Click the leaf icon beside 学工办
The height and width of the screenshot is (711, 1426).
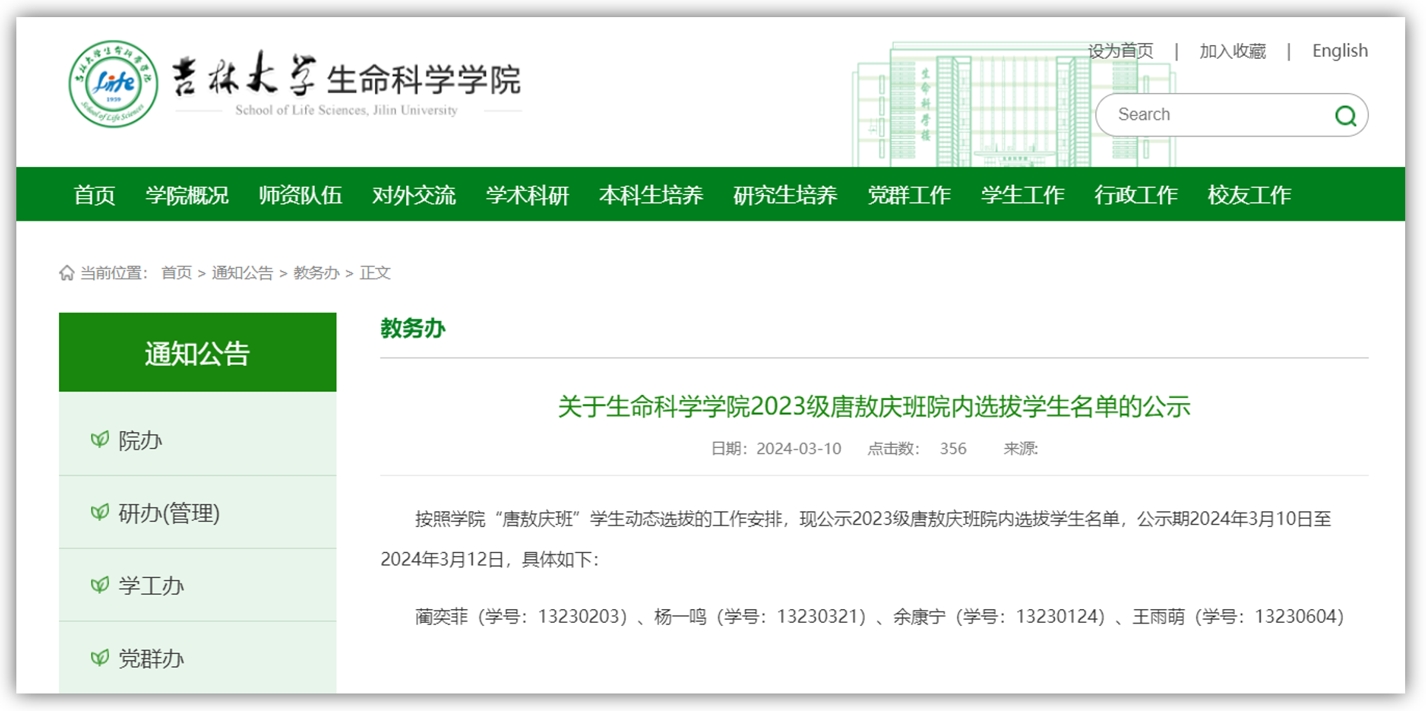point(99,586)
